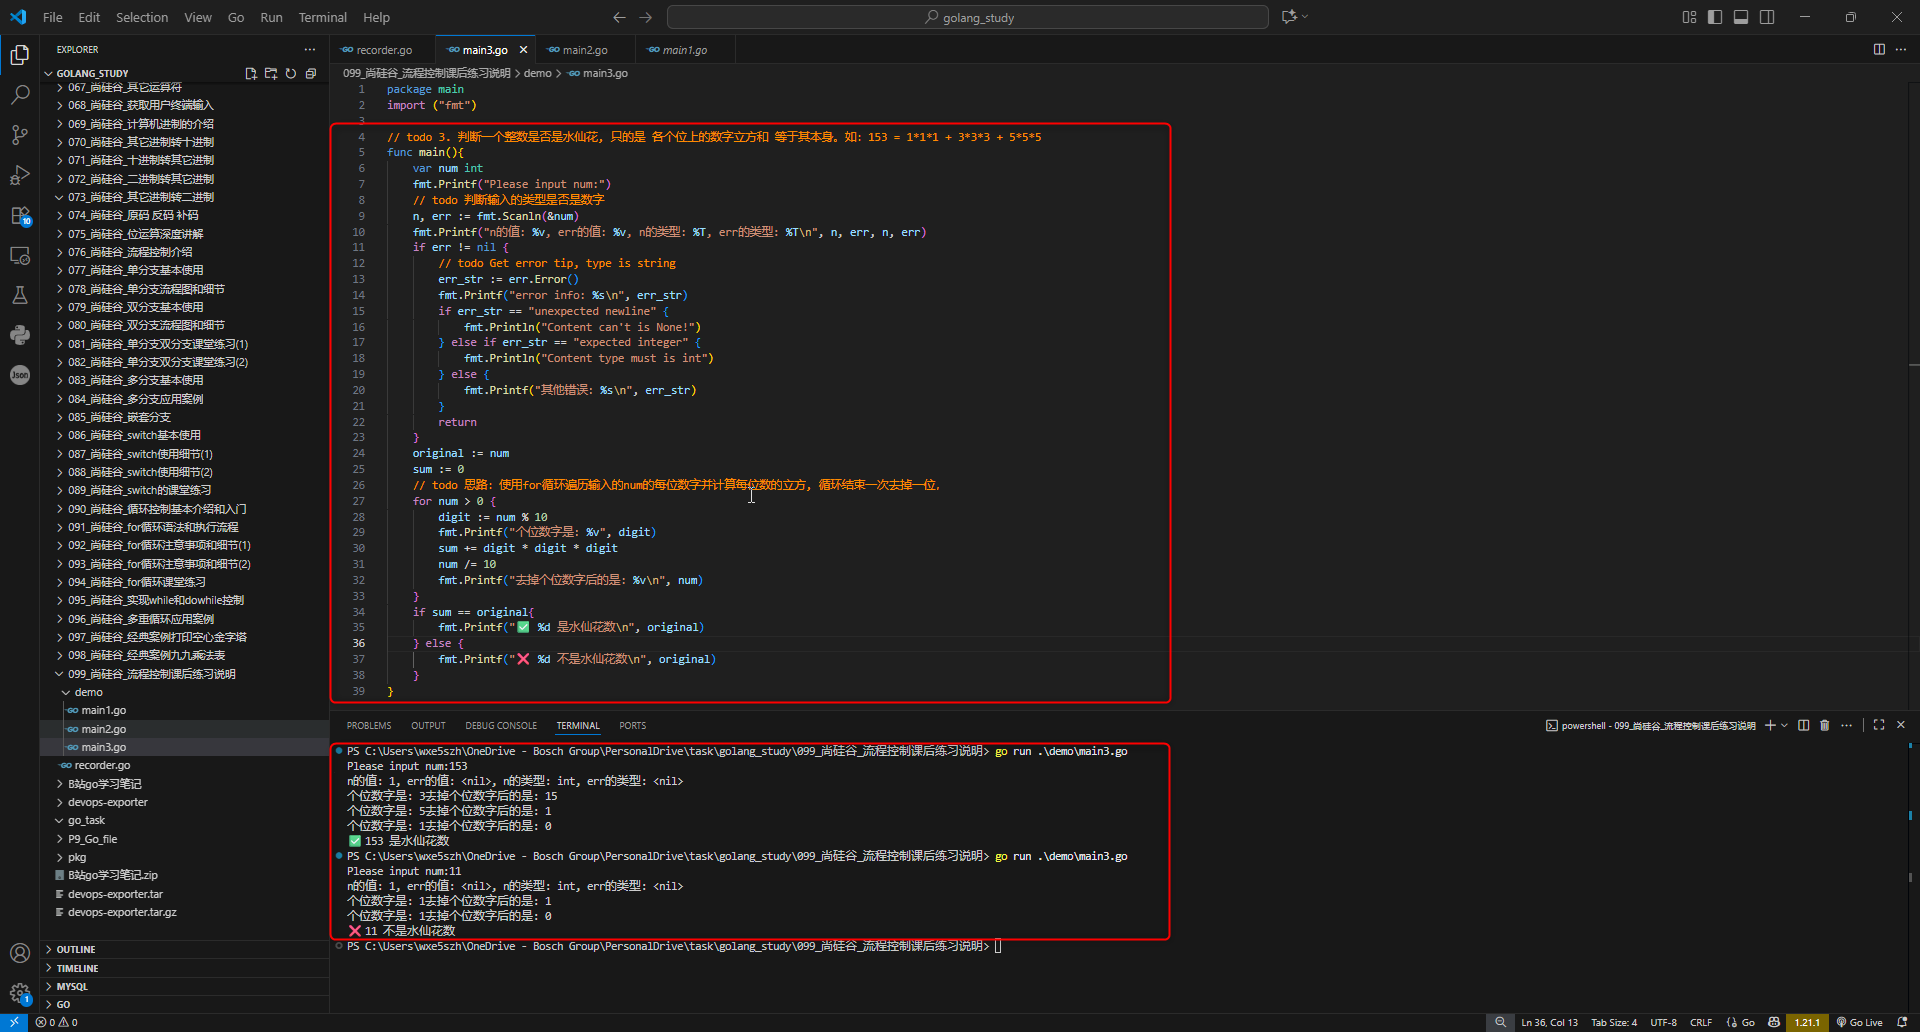Open the Remote Explorer view
Image resolution: width=1920 pixels, height=1032 pixels.
click(x=20, y=255)
